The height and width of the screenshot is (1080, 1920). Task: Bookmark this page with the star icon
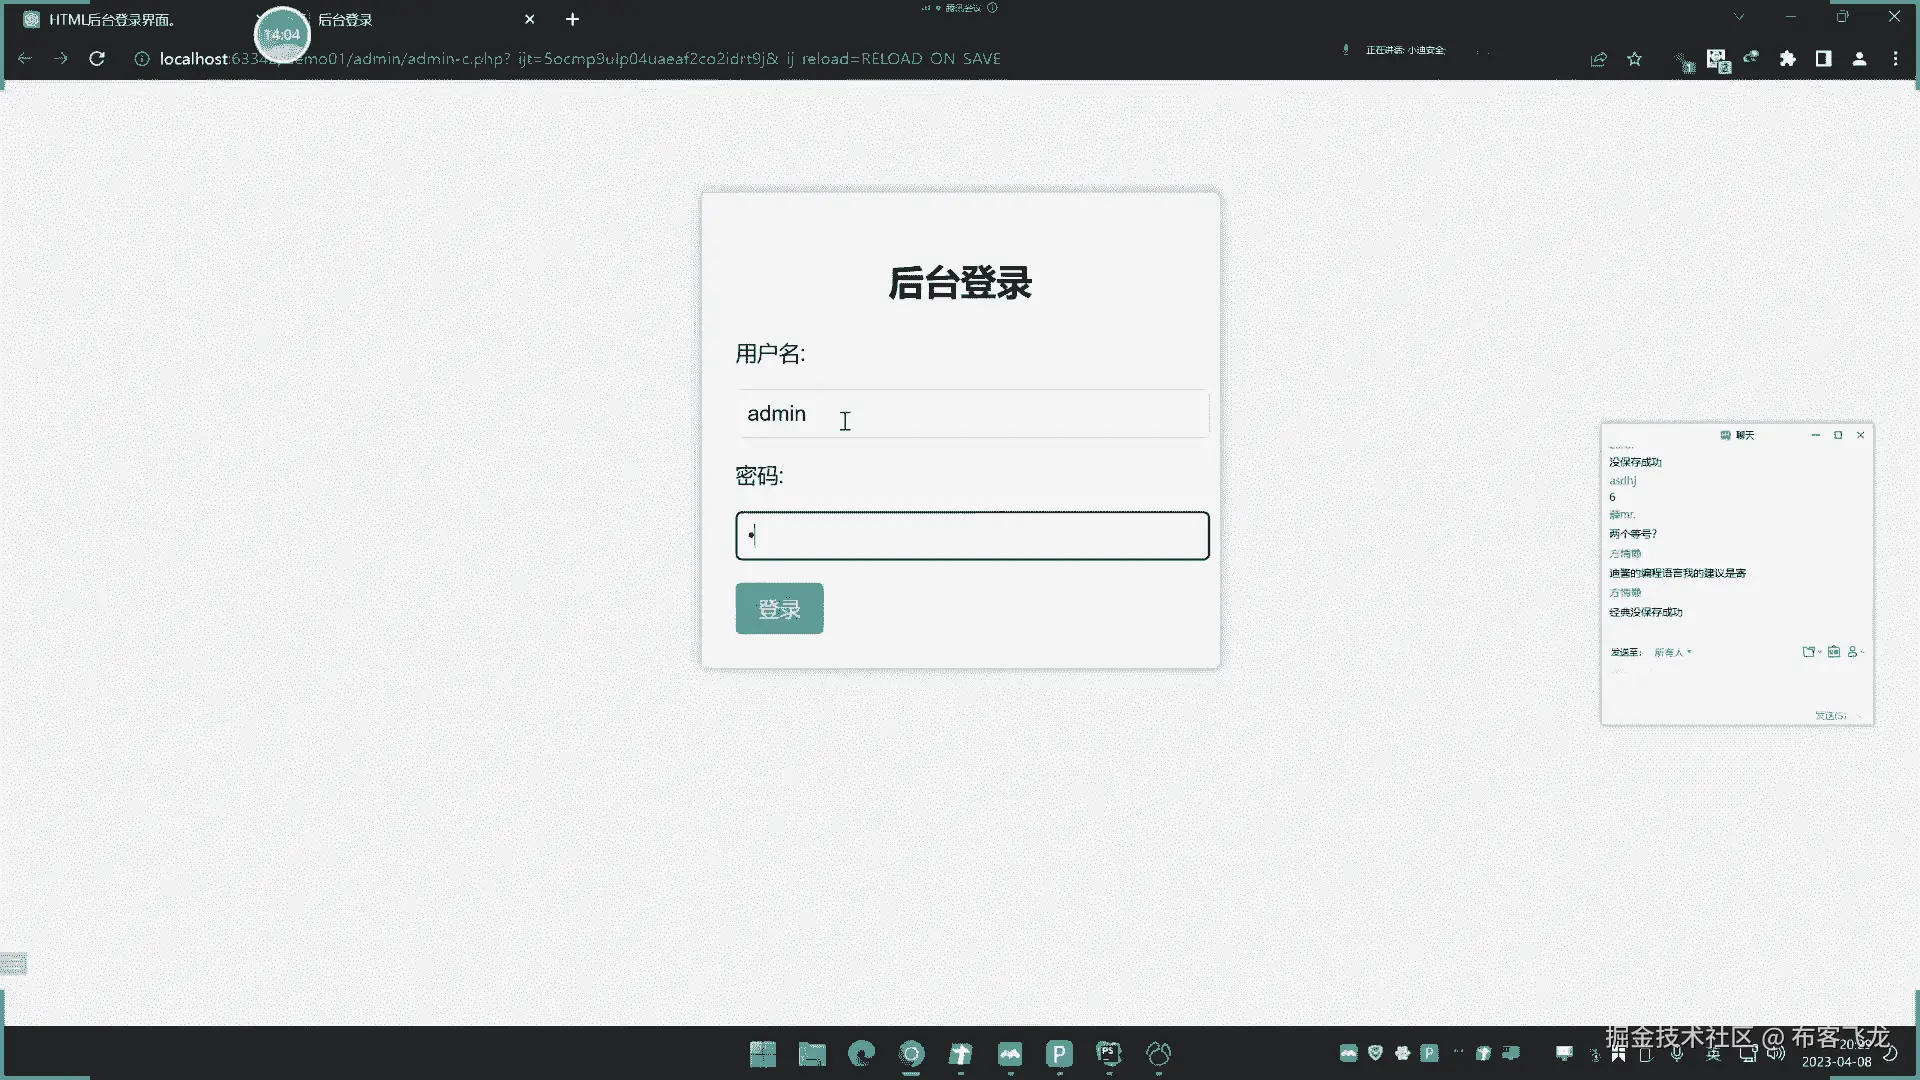(x=1634, y=59)
